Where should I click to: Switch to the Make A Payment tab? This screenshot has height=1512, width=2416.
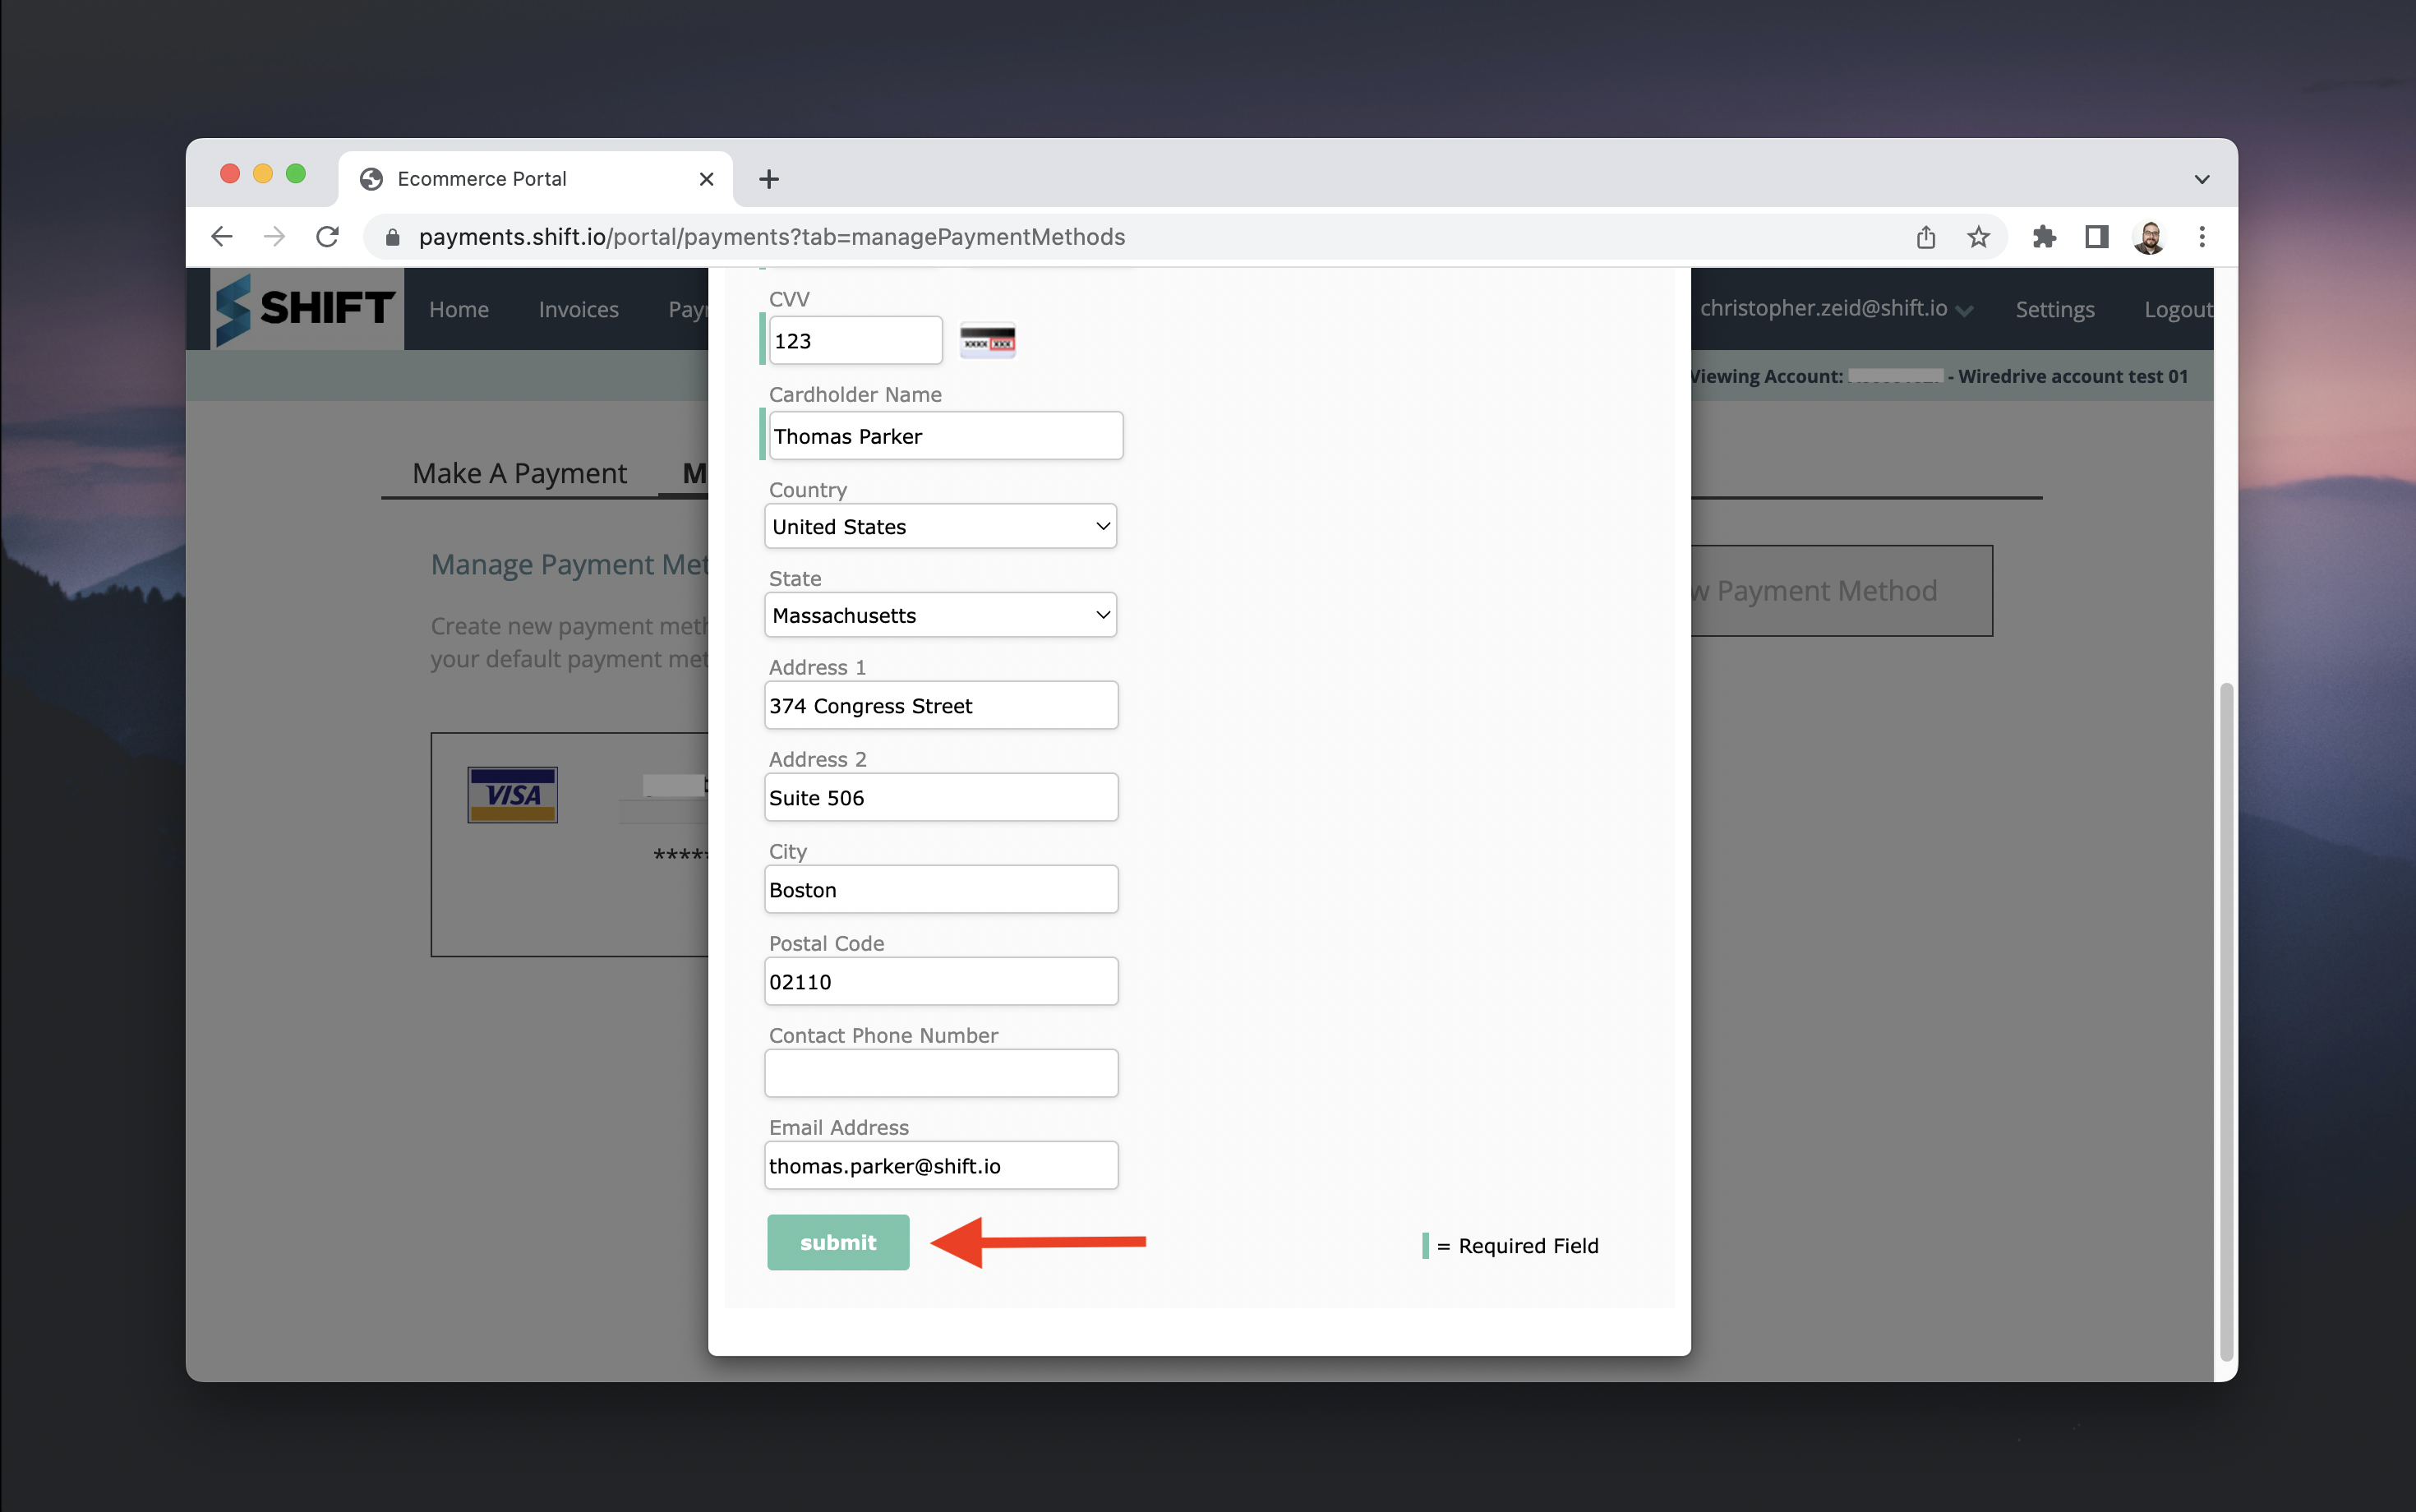519,472
